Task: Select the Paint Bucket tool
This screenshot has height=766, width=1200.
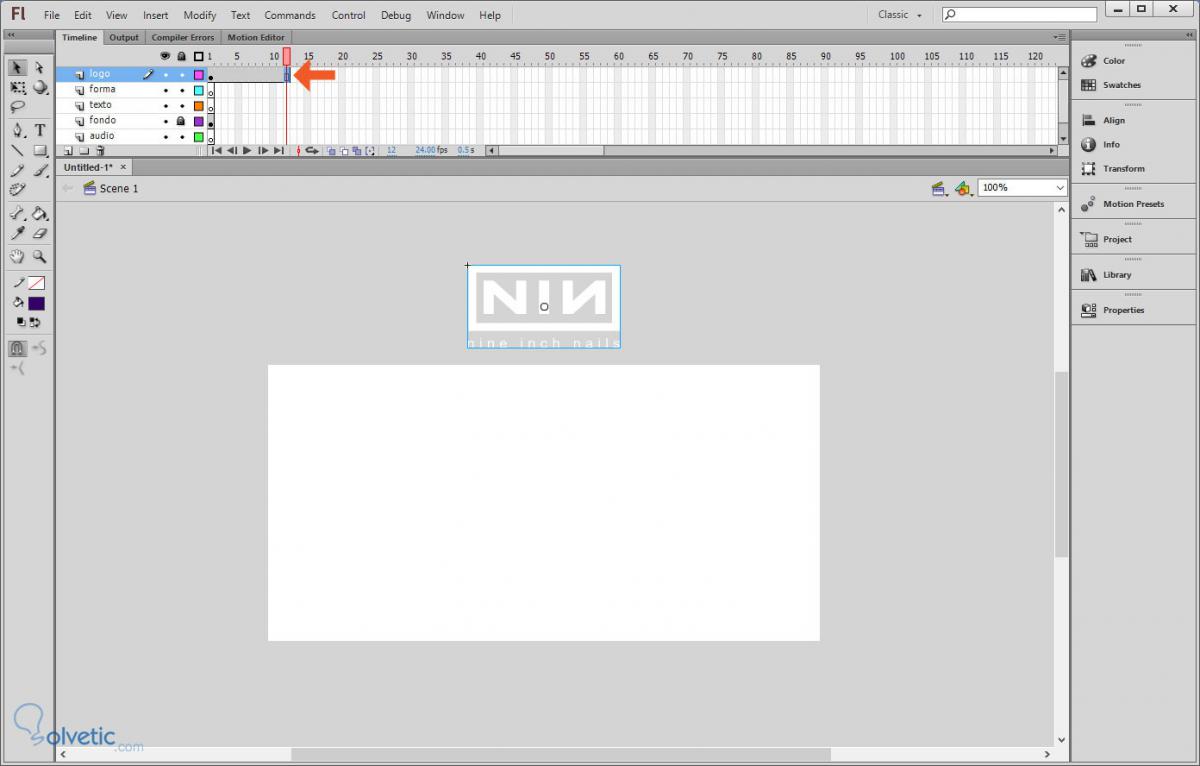Action: tap(40, 213)
